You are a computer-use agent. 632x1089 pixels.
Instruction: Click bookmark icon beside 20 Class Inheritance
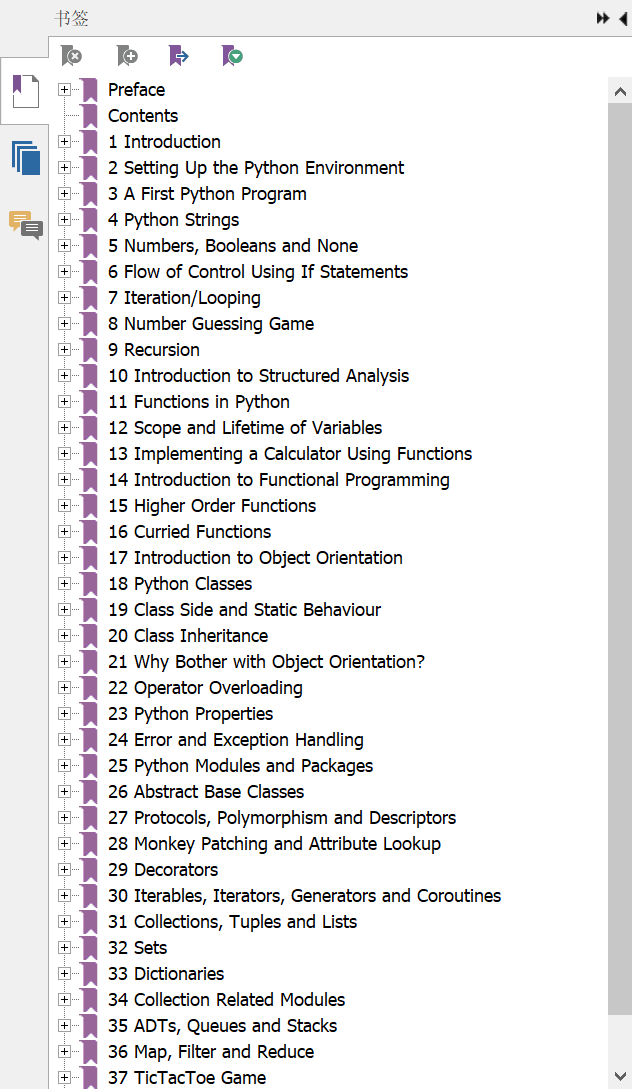tap(90, 635)
